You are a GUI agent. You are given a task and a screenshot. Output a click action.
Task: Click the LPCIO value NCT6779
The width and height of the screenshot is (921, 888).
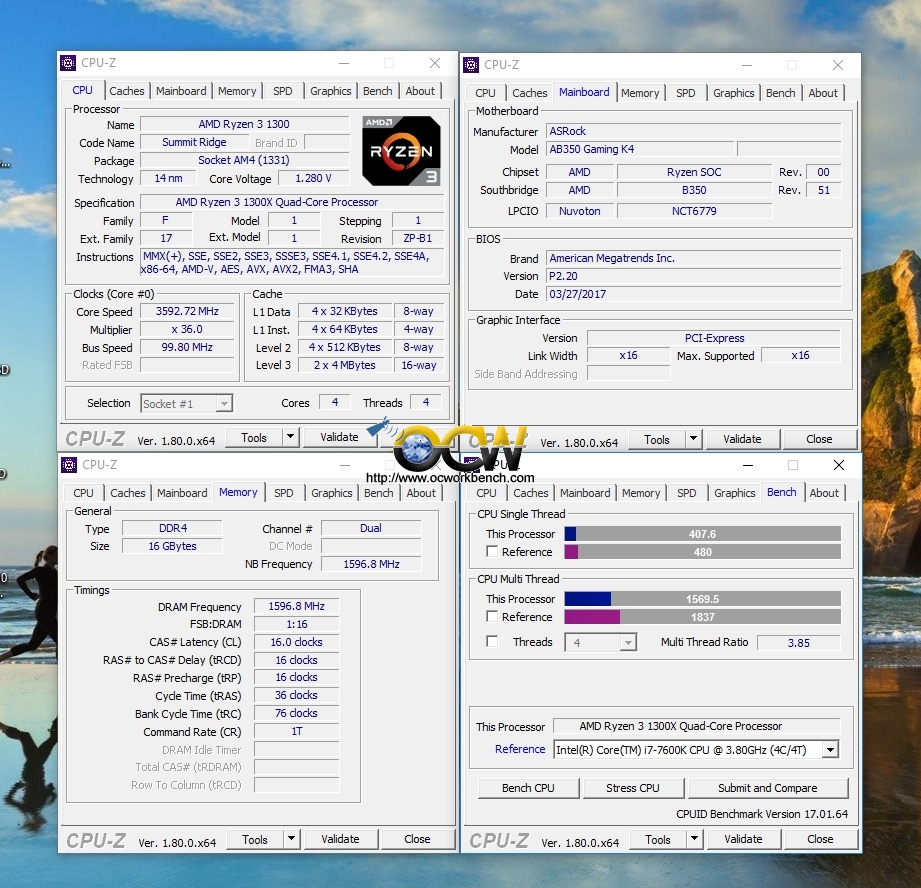694,211
